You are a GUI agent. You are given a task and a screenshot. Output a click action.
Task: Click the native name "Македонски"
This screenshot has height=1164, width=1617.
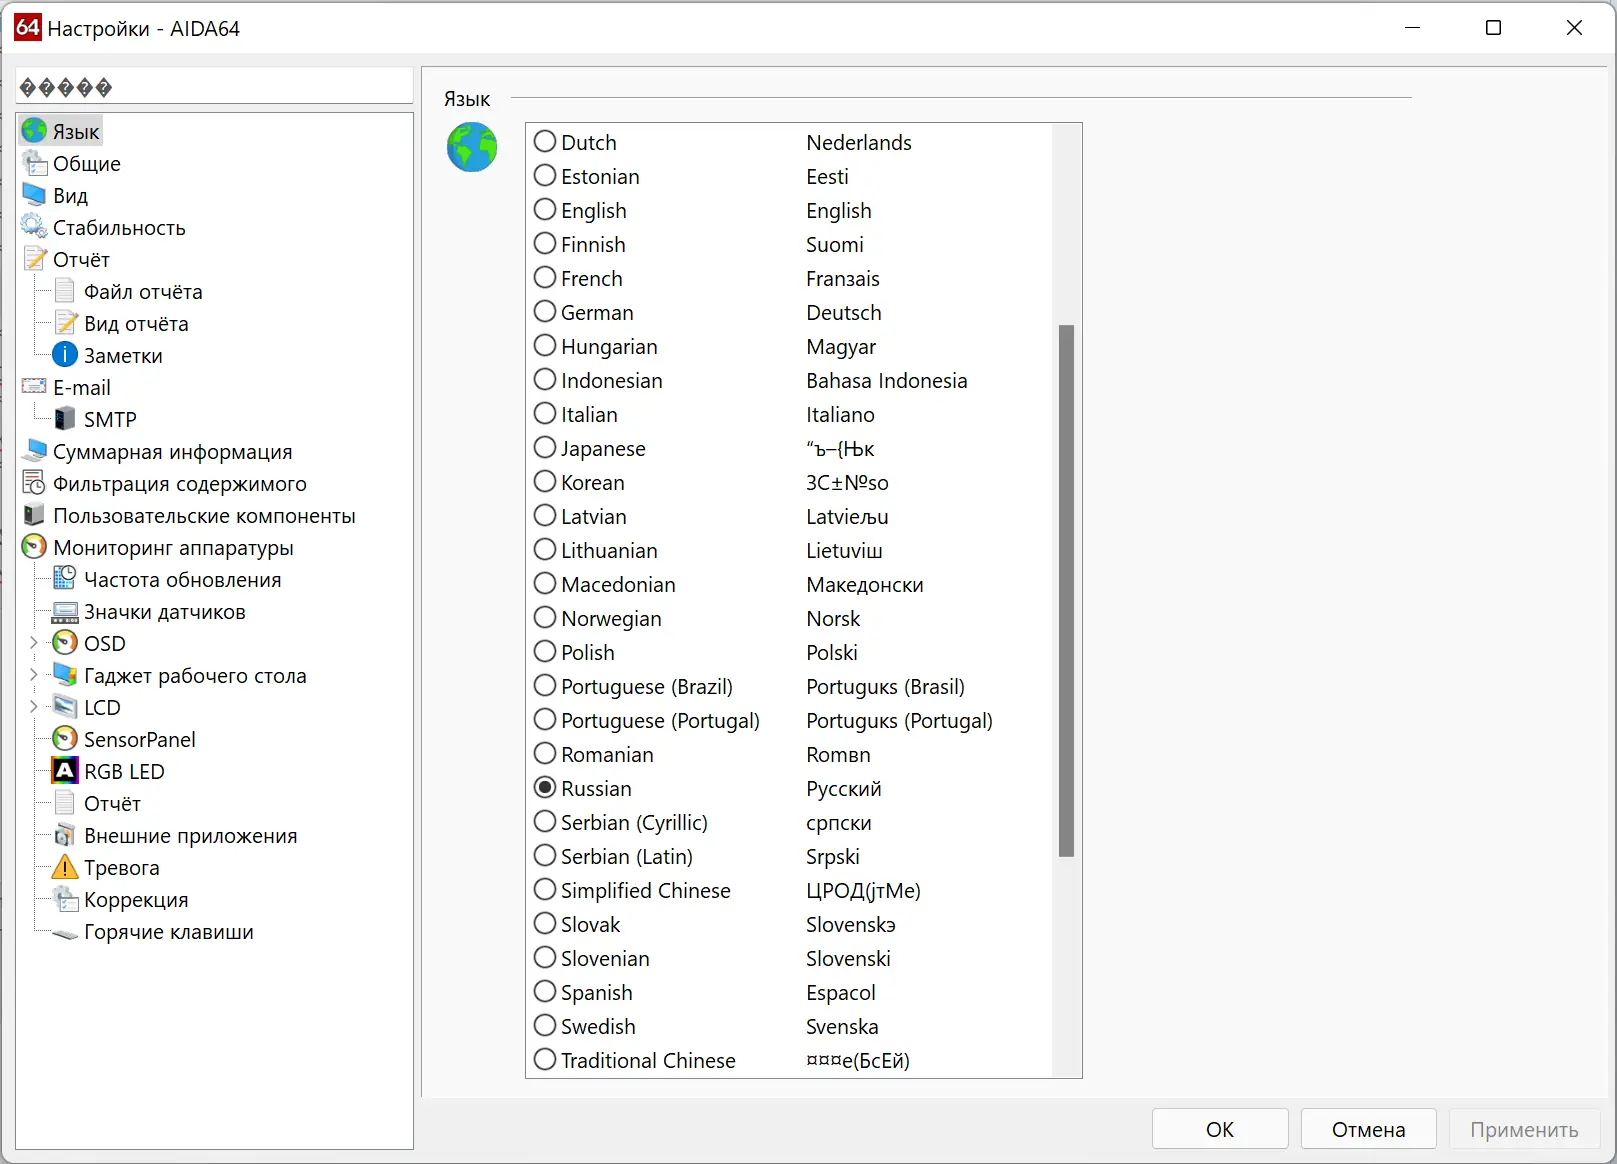coord(865,585)
